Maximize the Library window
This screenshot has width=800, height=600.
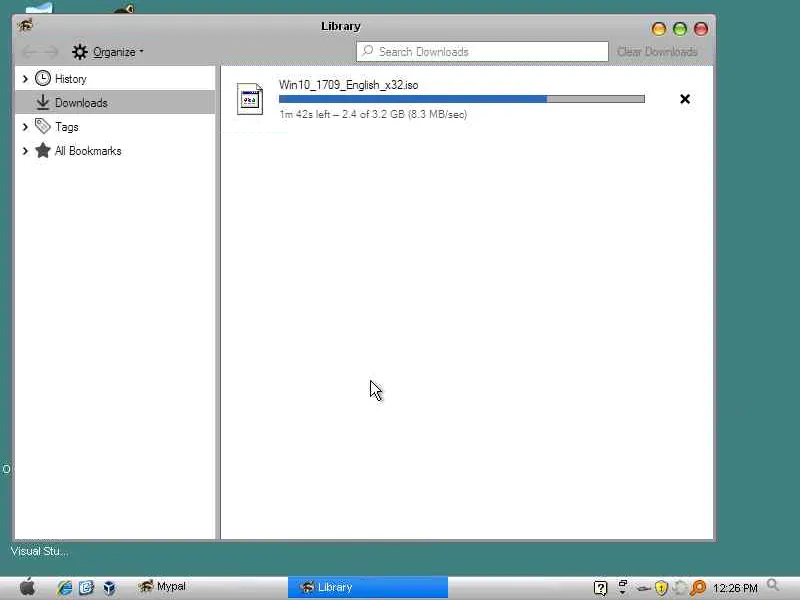(x=680, y=29)
